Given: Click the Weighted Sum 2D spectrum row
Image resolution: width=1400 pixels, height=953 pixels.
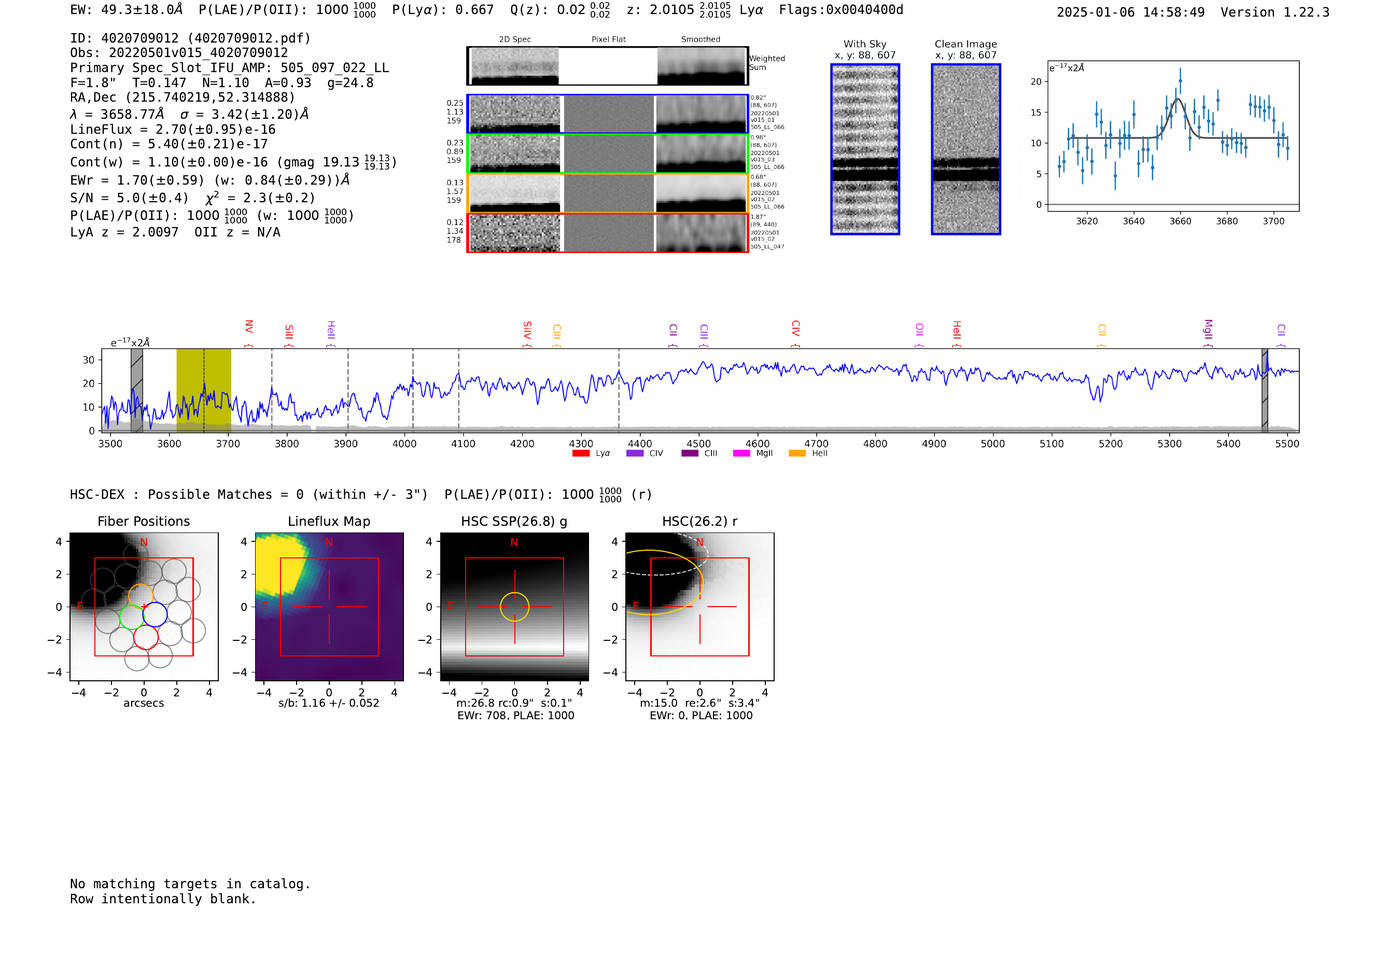Looking at the screenshot, I should pos(608,66).
